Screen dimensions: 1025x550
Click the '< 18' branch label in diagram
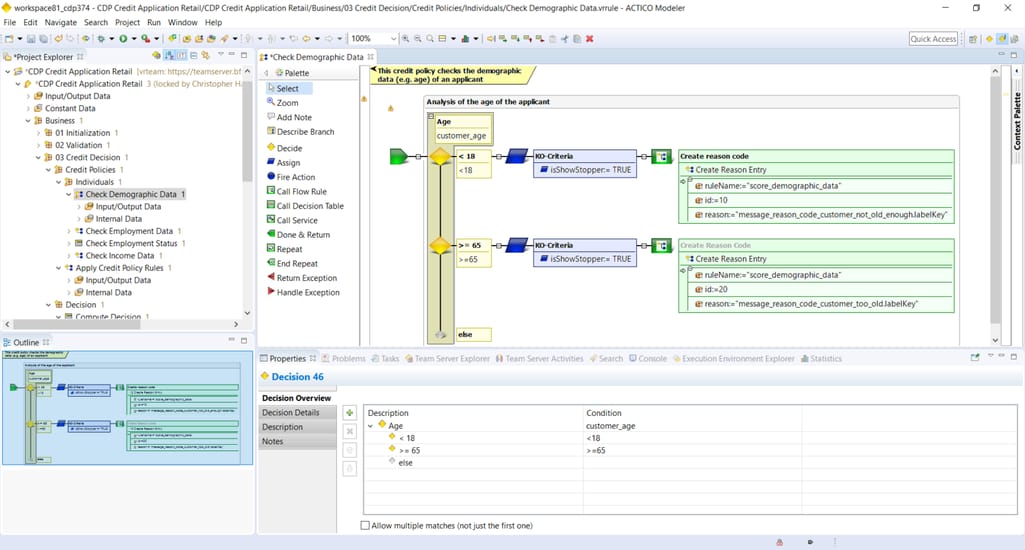(467, 156)
